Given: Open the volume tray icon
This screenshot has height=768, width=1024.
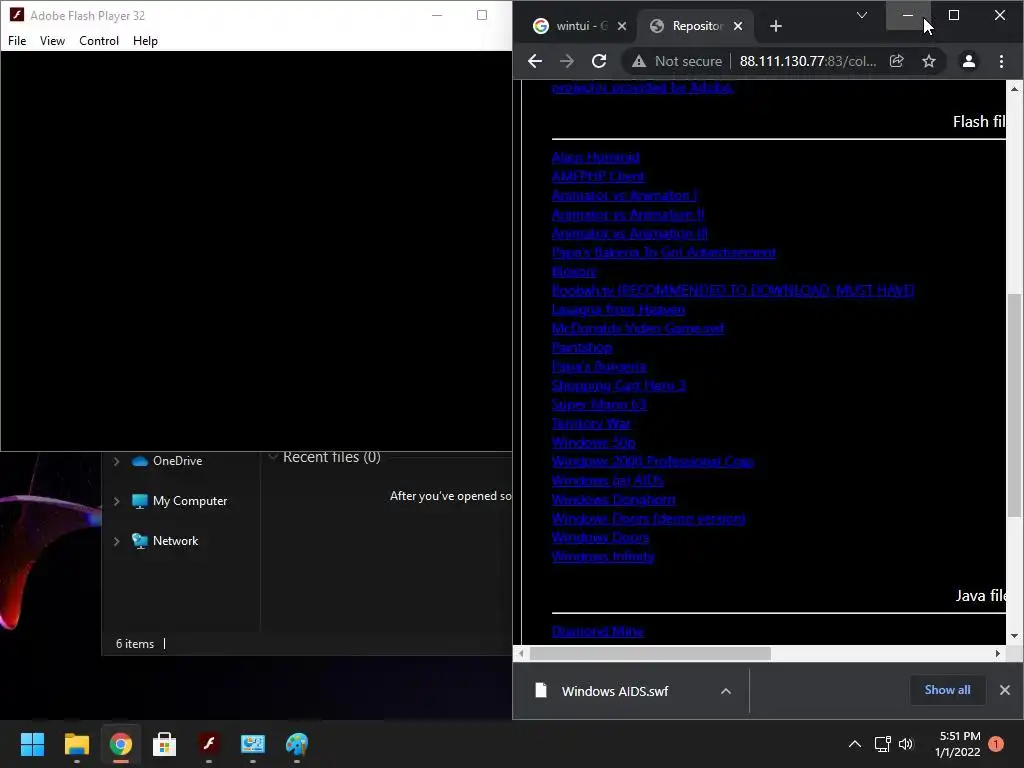Looking at the screenshot, I should tap(906, 744).
